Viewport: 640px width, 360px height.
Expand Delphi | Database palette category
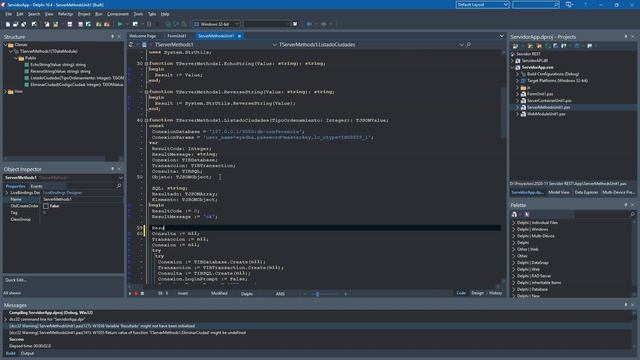click(x=513, y=289)
